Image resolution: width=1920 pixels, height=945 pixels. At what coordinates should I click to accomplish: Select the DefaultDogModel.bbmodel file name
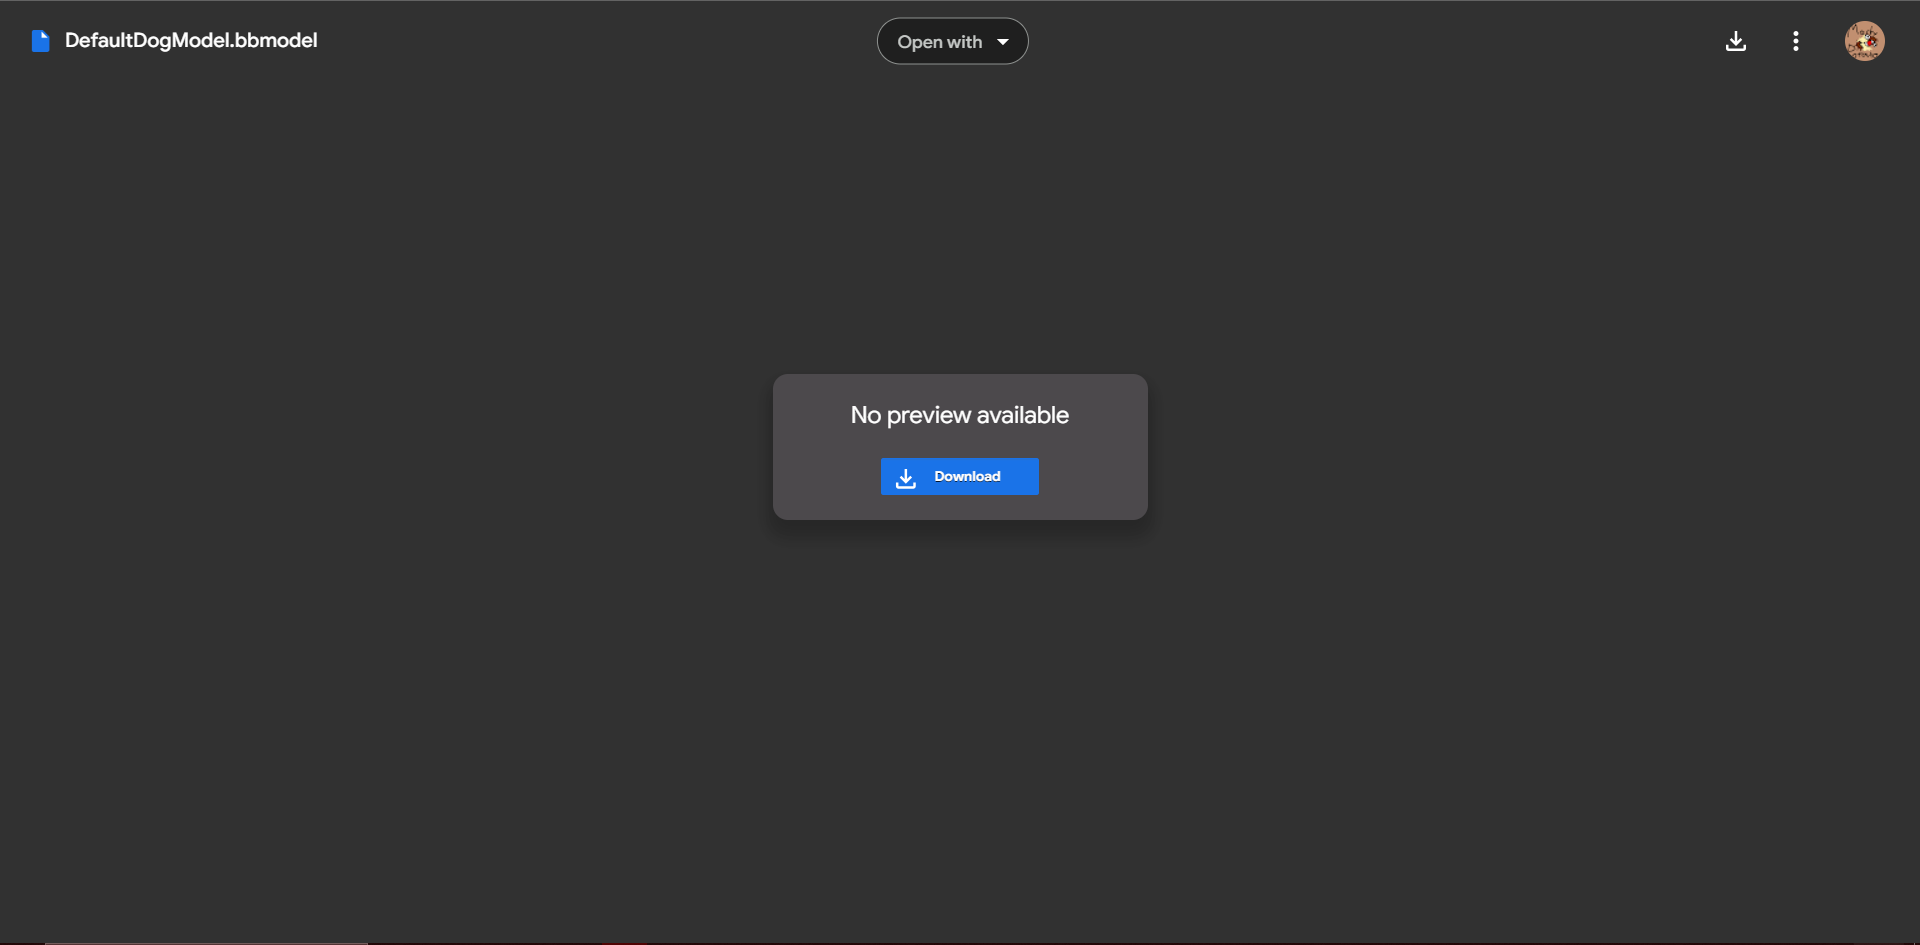point(191,41)
